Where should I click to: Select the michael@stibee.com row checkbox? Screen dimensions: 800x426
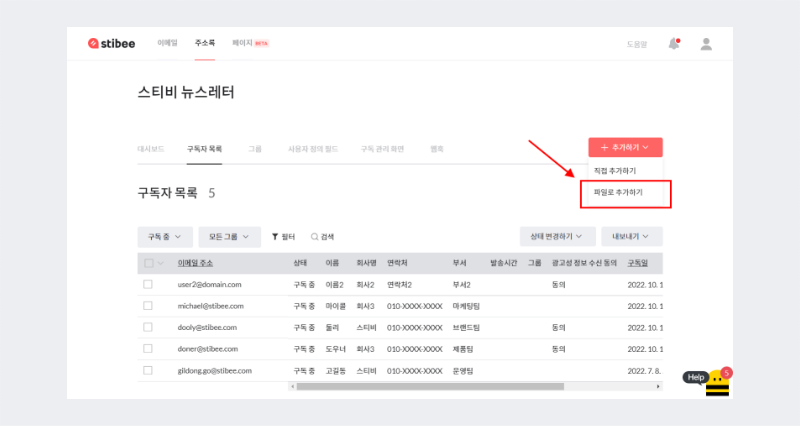click(148, 306)
